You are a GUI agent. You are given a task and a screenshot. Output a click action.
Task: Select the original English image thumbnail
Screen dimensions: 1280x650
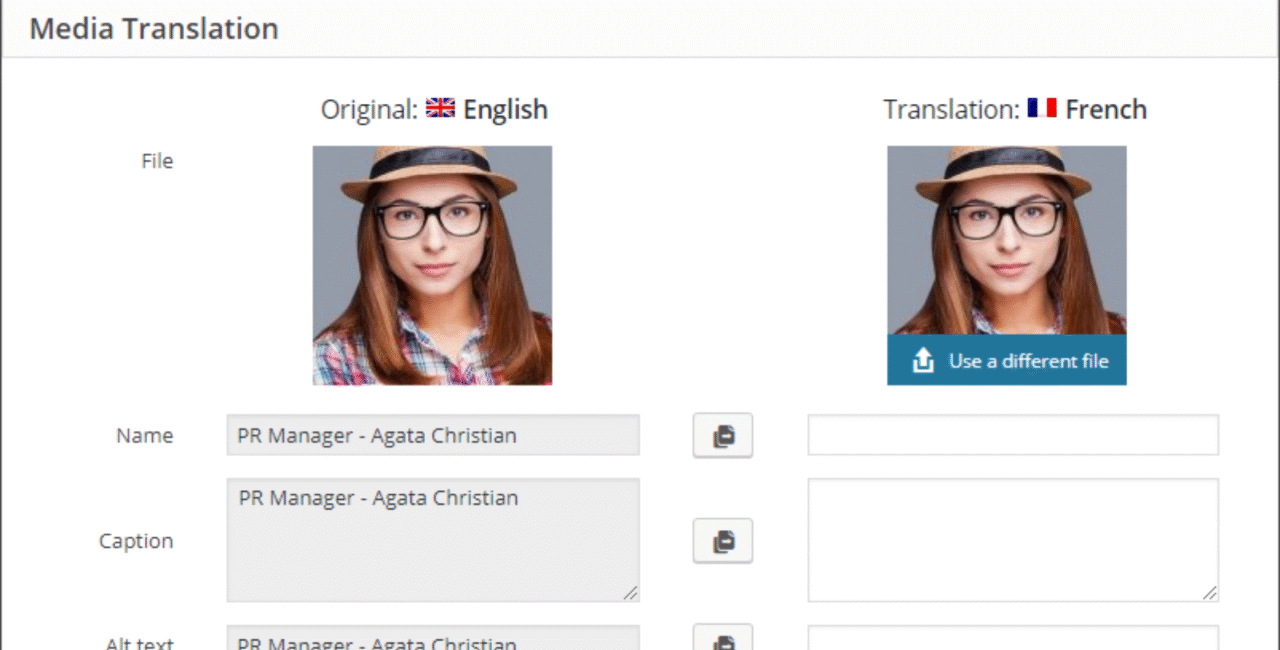click(x=432, y=265)
